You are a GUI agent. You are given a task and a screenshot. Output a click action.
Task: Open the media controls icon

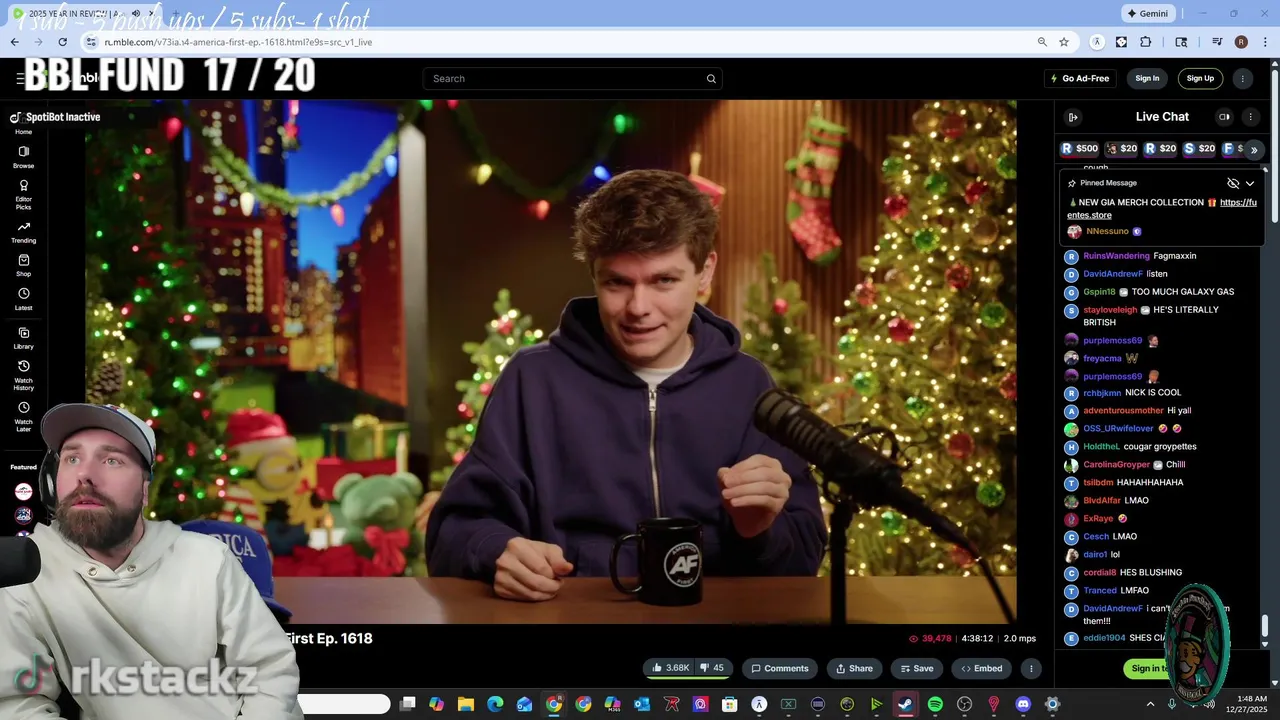coord(1217,42)
